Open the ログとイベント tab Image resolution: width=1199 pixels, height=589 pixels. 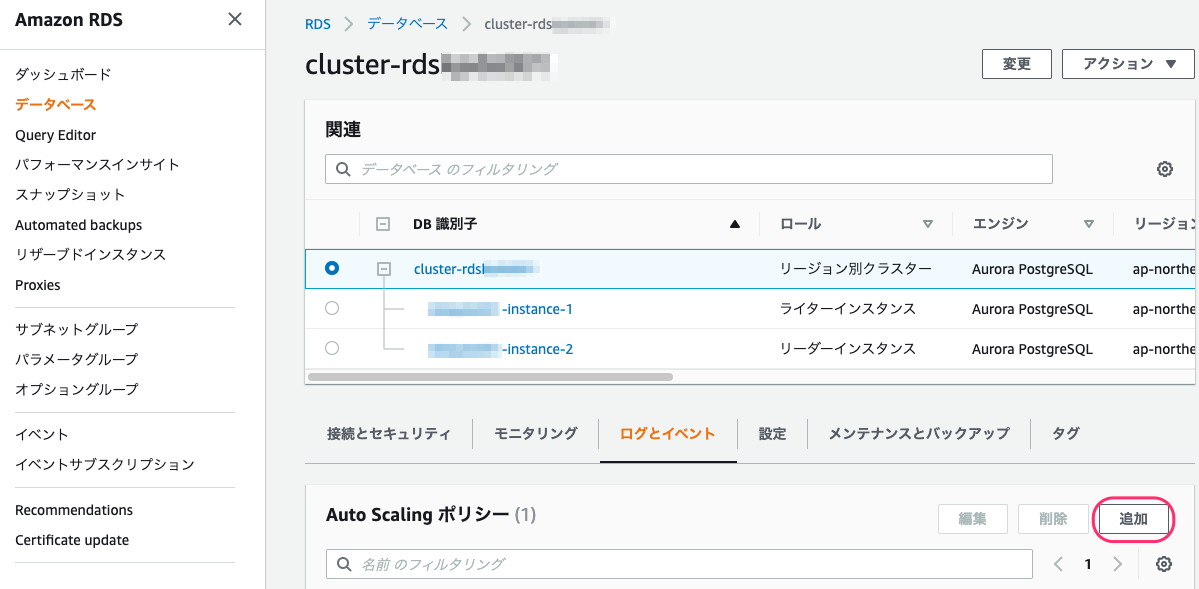(668, 434)
